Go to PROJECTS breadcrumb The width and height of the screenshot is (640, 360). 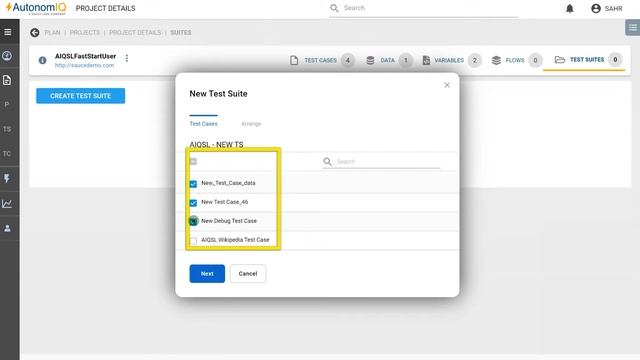click(x=84, y=33)
